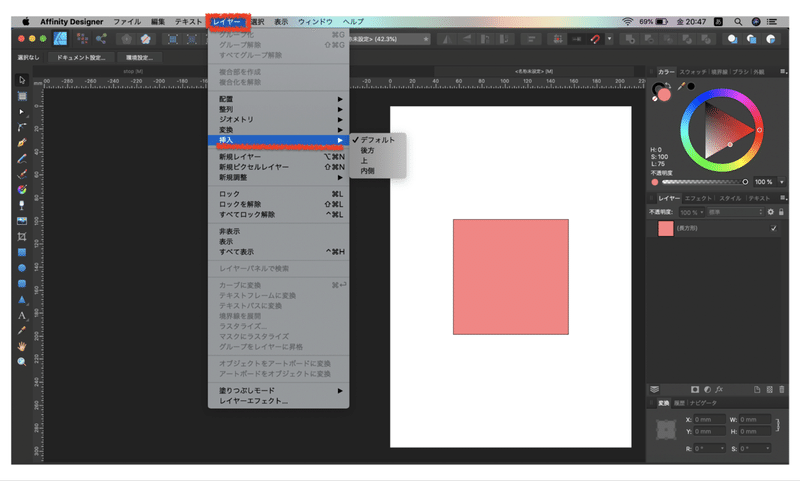Image resolution: width=800 pixels, height=481 pixels.
Task: Open layer effects fx icon
Action: point(719,389)
